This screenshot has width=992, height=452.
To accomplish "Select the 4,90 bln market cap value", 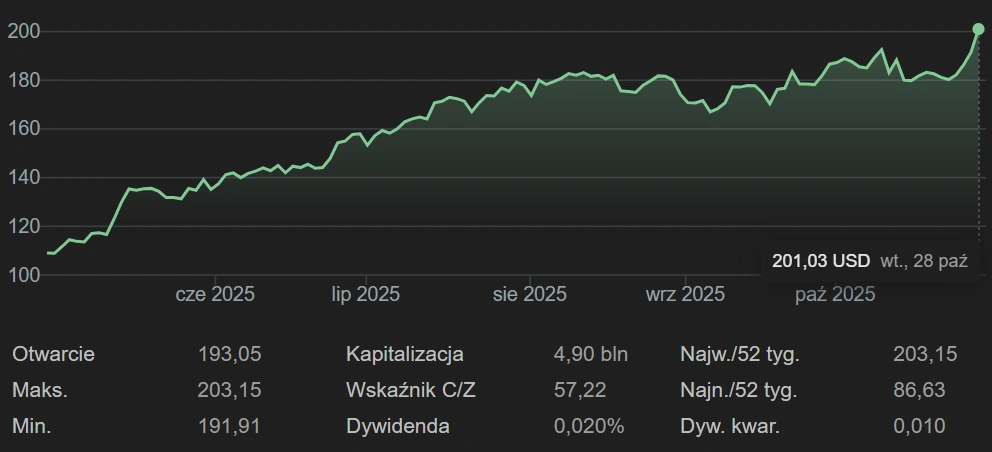I will (x=590, y=354).
